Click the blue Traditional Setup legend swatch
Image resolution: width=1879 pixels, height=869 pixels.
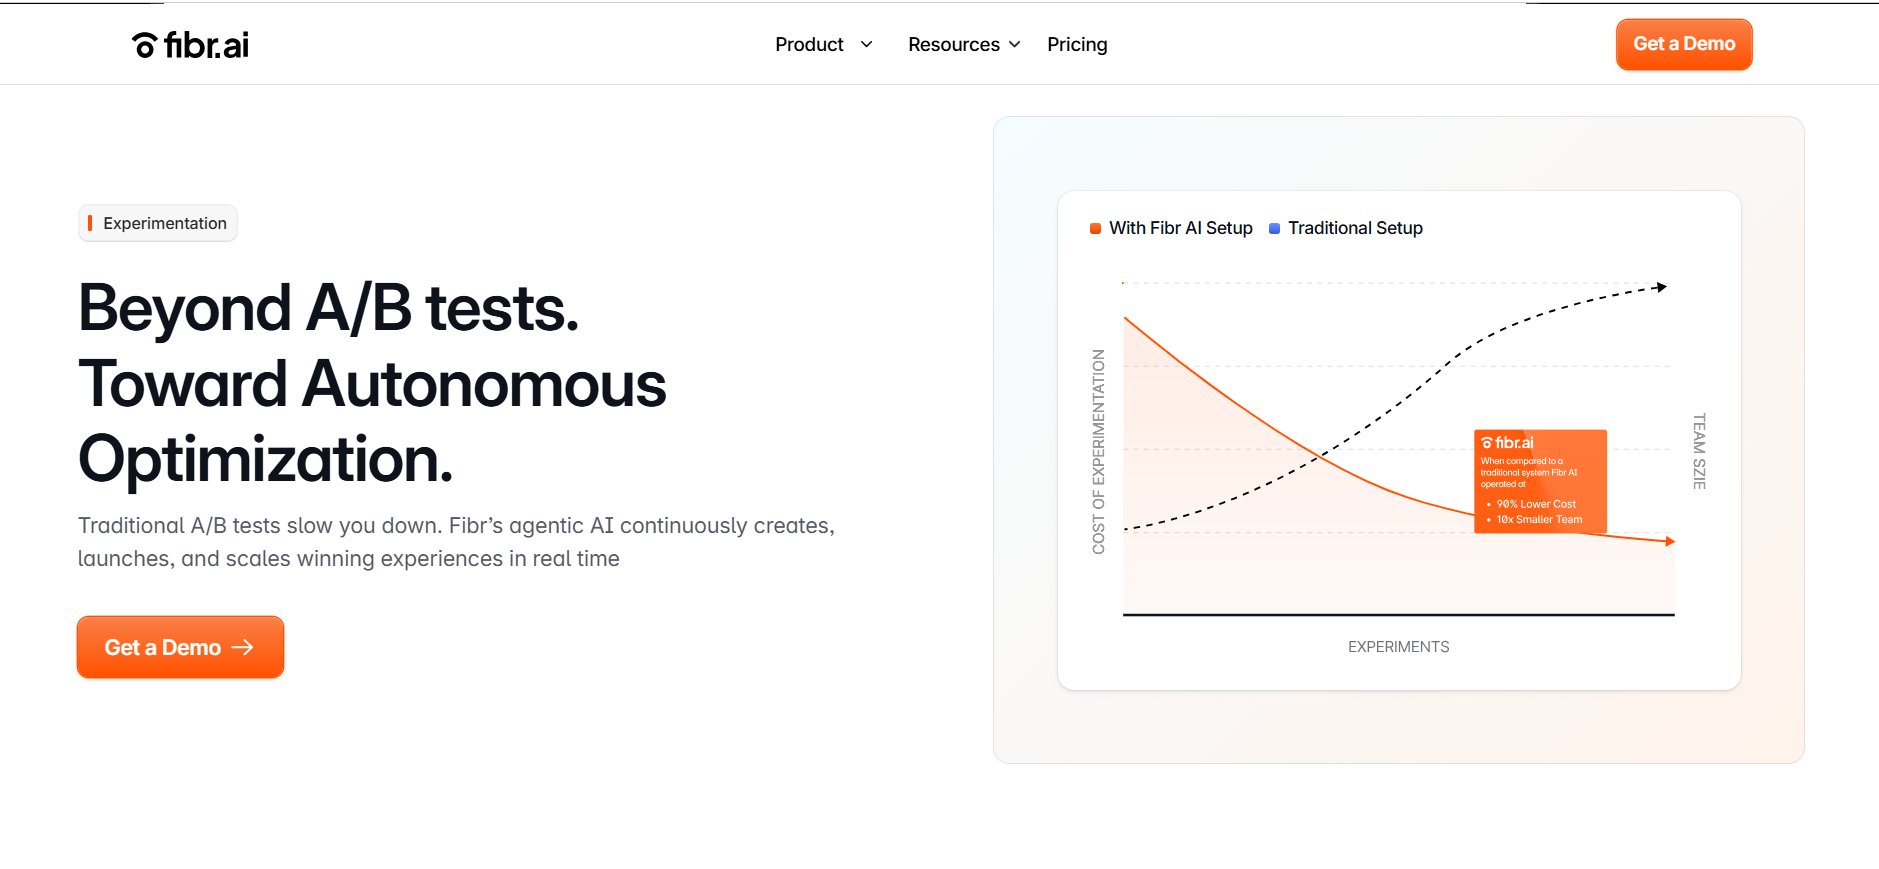point(1274,228)
